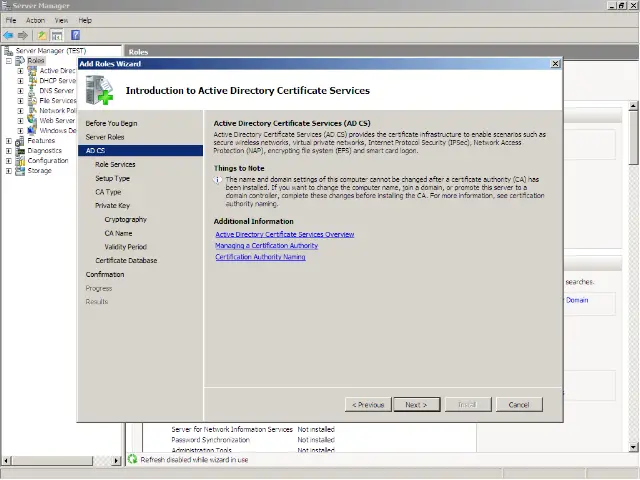640x480 pixels.
Task: Go to CA Type wizard step
Action: click(x=108, y=192)
